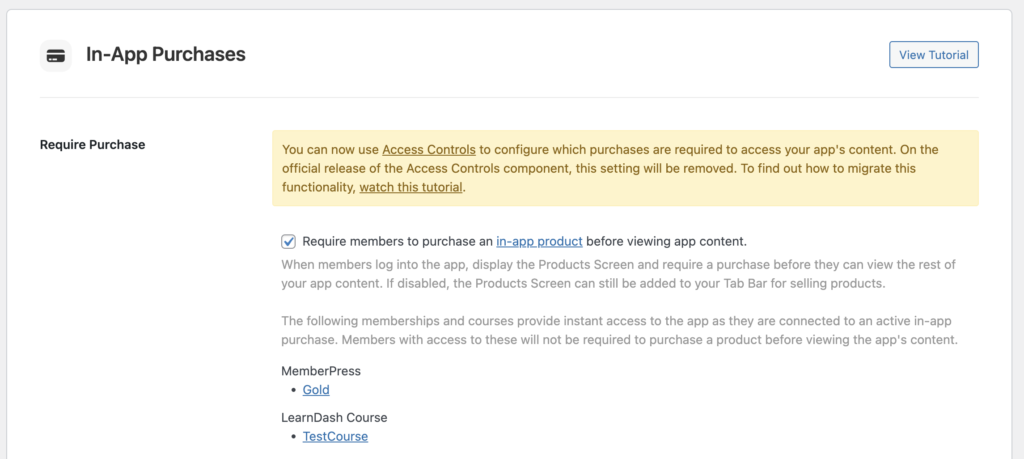Open the "watch this tutorial" link
Screen dimensions: 1024x459
pyautogui.click(x=410, y=187)
